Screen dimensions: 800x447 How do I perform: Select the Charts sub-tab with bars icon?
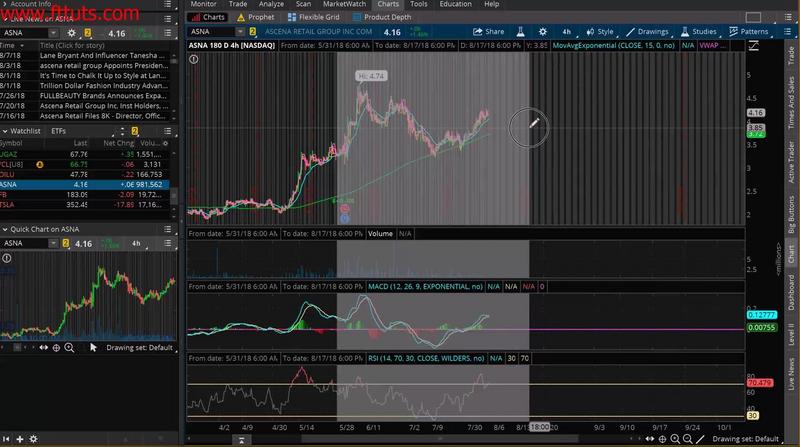(x=208, y=17)
